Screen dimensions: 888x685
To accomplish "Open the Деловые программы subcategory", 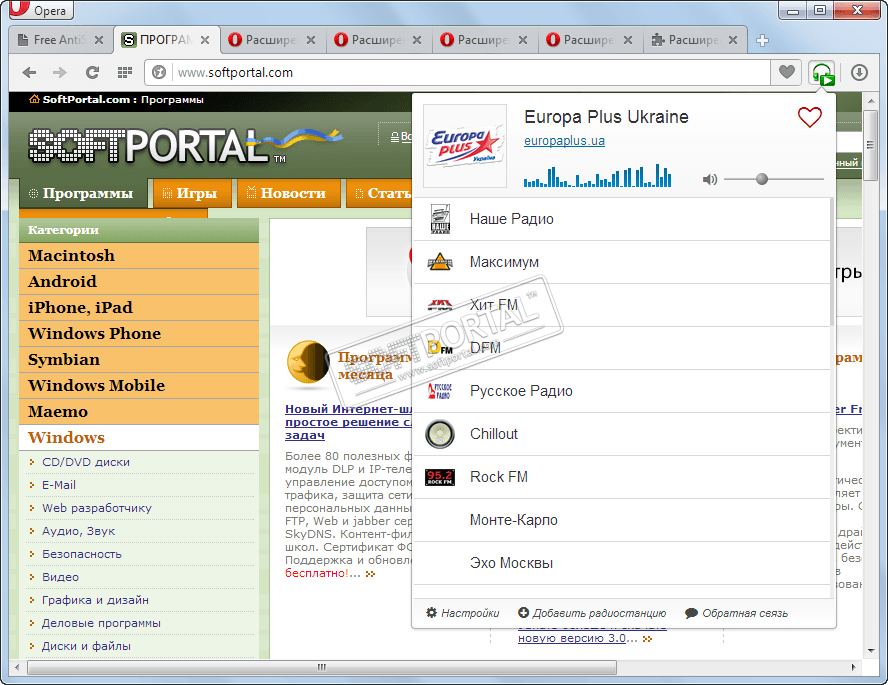I will pyautogui.click(x=101, y=623).
